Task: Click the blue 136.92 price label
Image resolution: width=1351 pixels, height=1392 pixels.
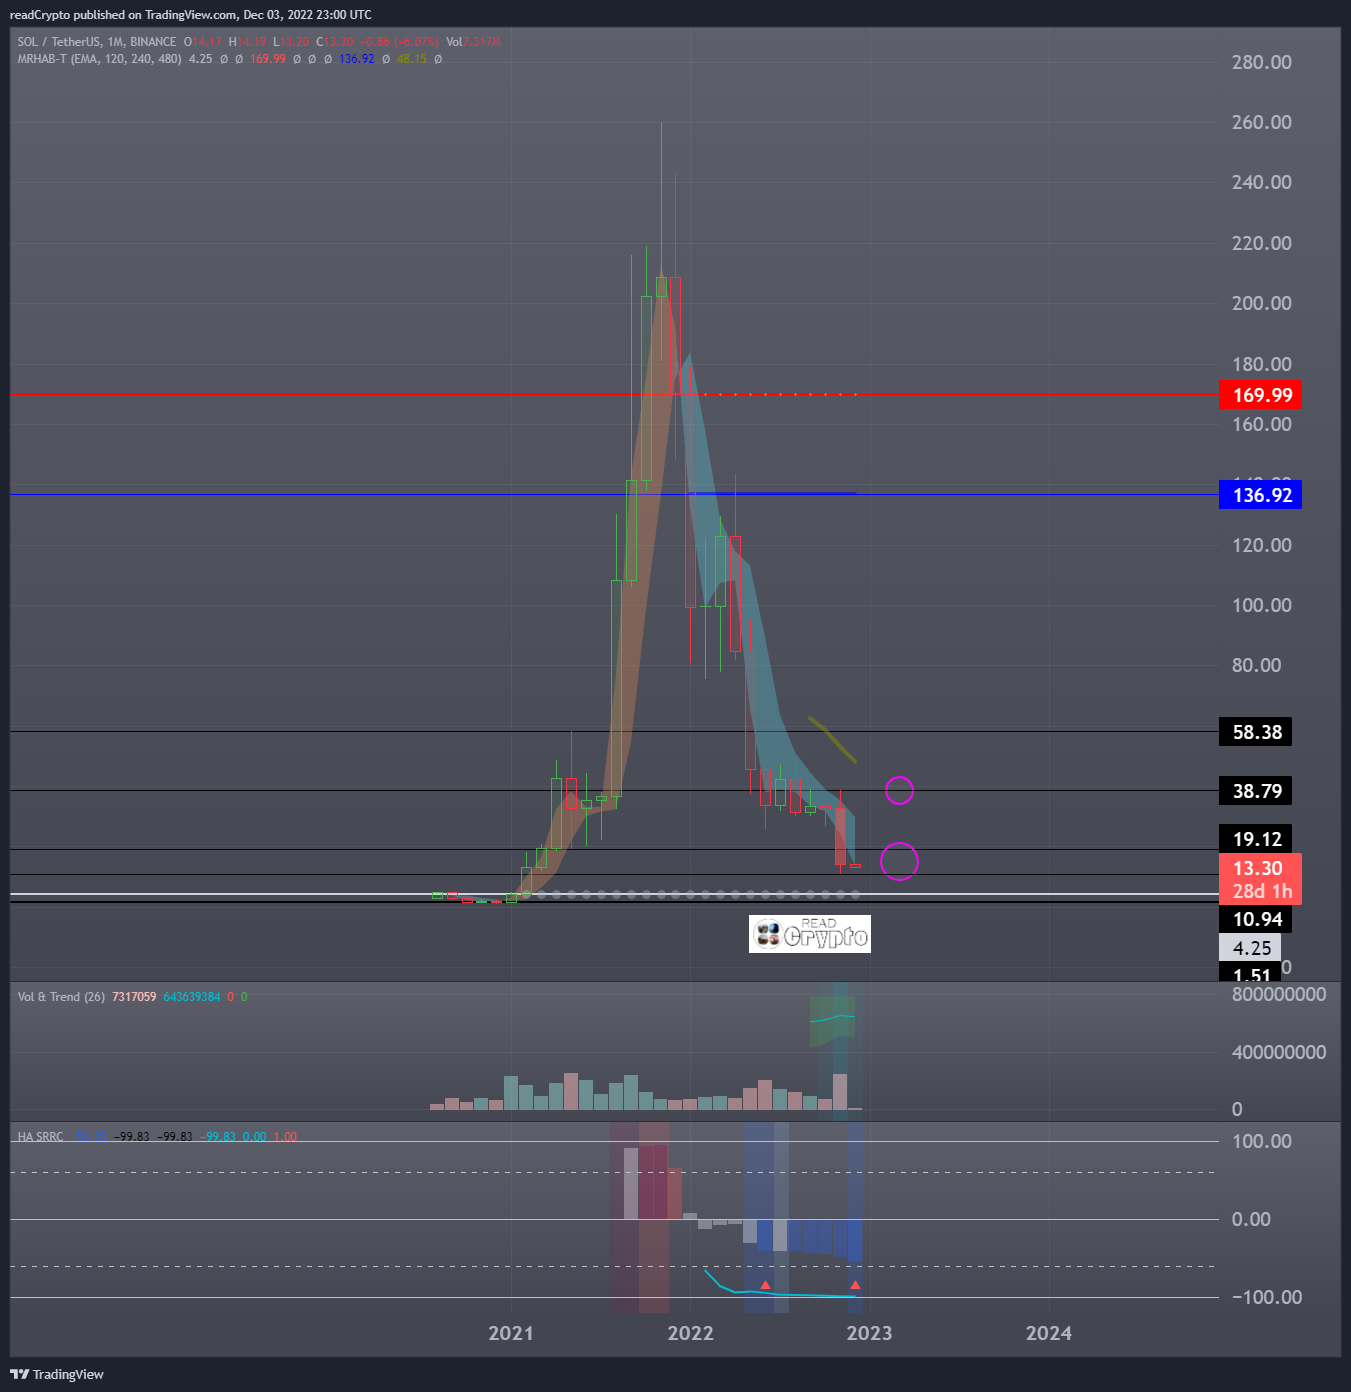Action: (x=1260, y=495)
